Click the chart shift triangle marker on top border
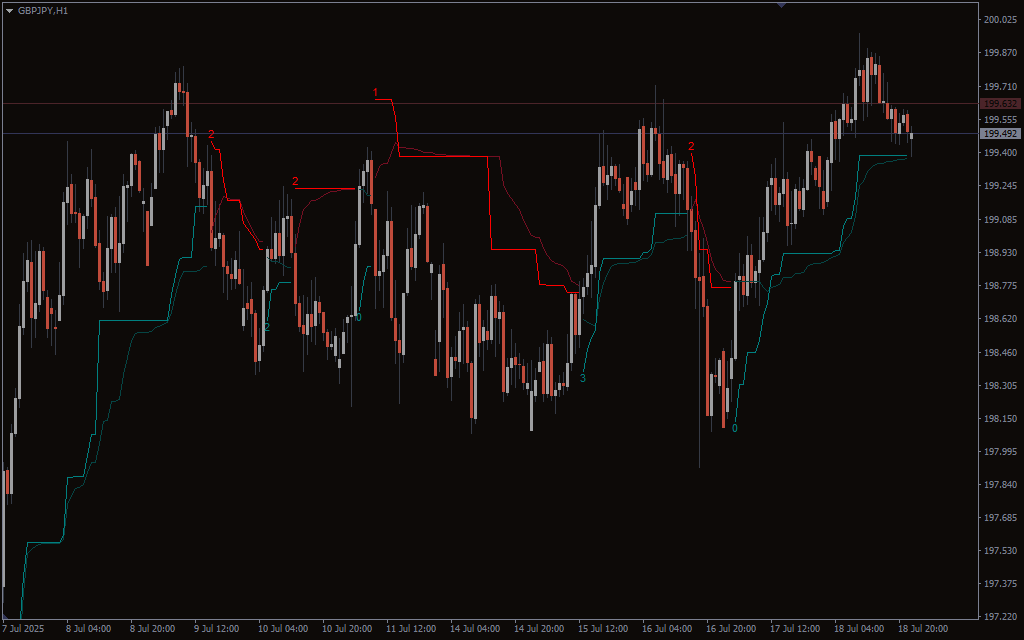 click(781, 5)
